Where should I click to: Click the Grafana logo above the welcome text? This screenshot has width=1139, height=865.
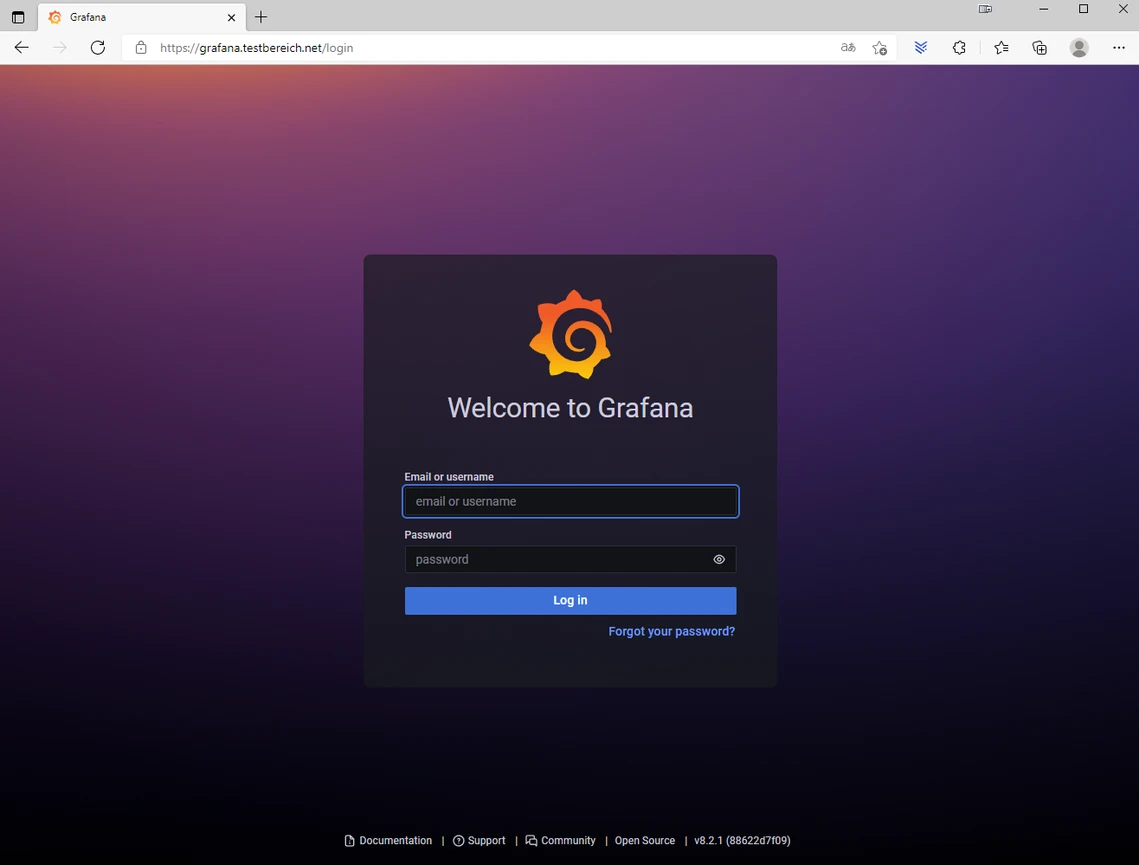570,334
